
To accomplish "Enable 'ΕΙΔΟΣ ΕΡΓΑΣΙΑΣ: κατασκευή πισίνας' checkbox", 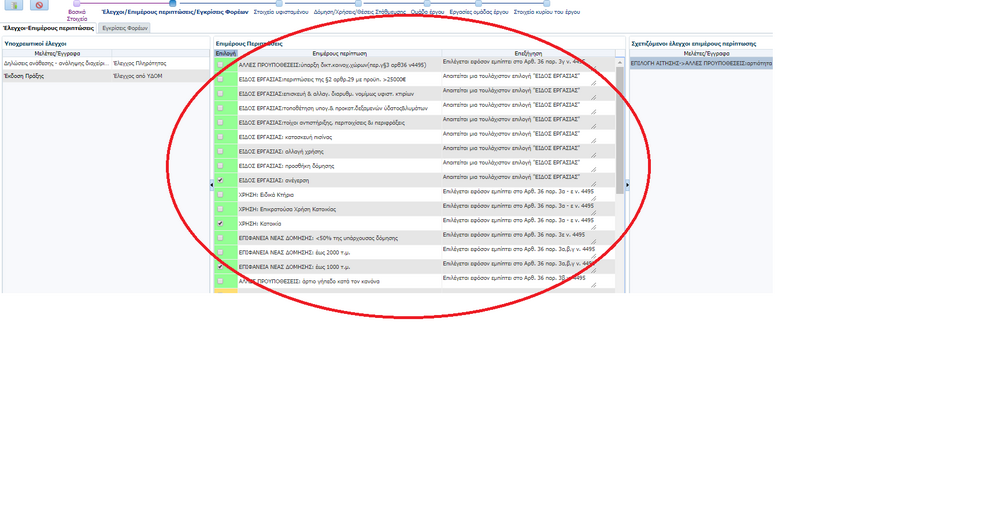I will pos(220,136).
